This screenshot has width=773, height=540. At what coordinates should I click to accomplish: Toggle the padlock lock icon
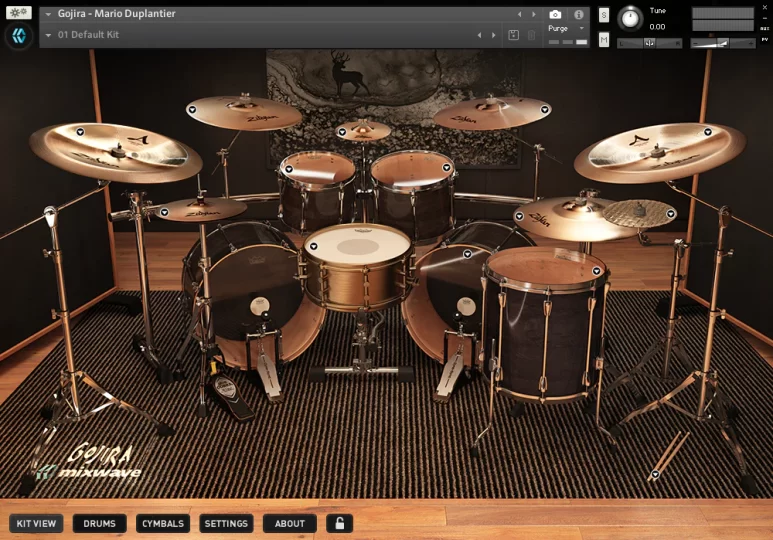coord(339,523)
